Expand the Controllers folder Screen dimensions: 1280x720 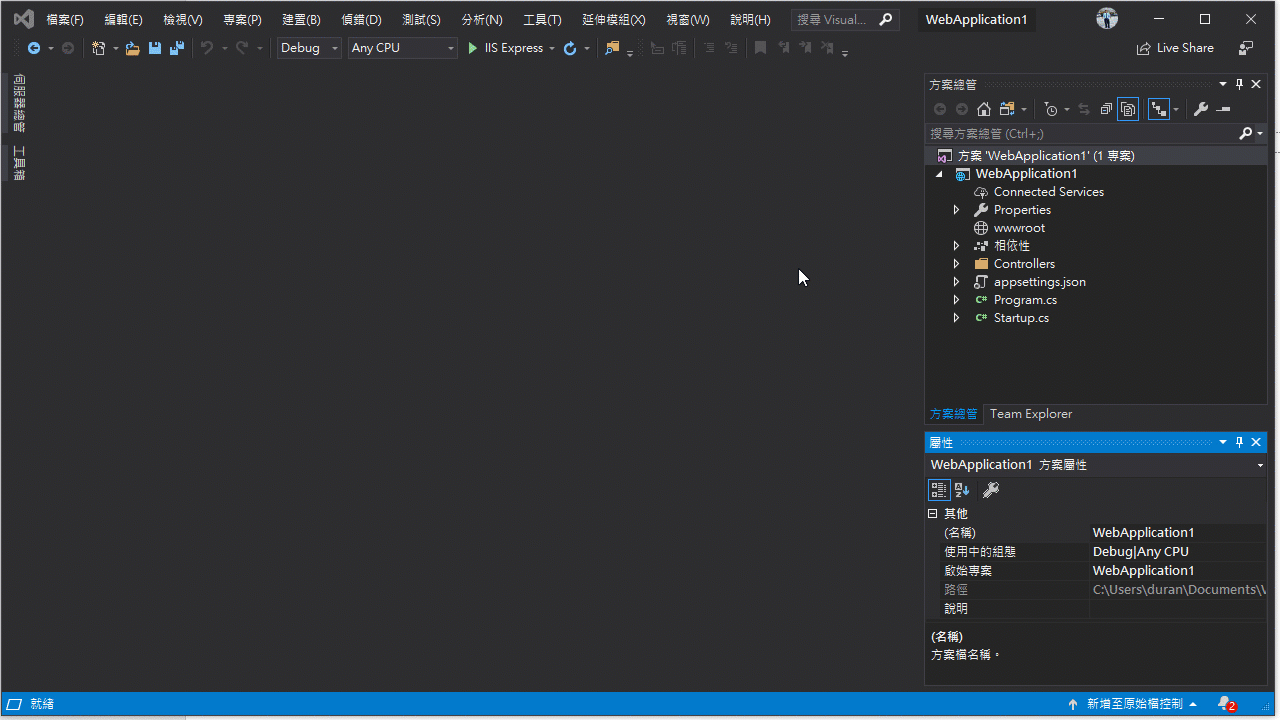pos(956,263)
